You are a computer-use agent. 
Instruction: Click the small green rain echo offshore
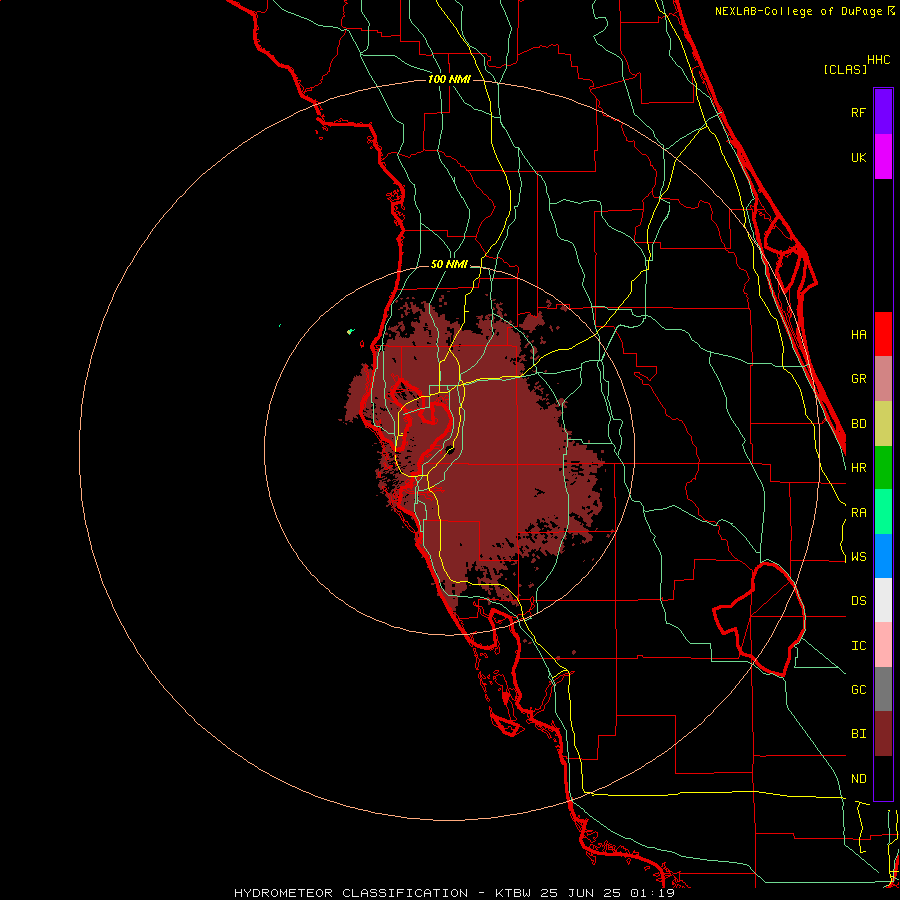(x=351, y=331)
